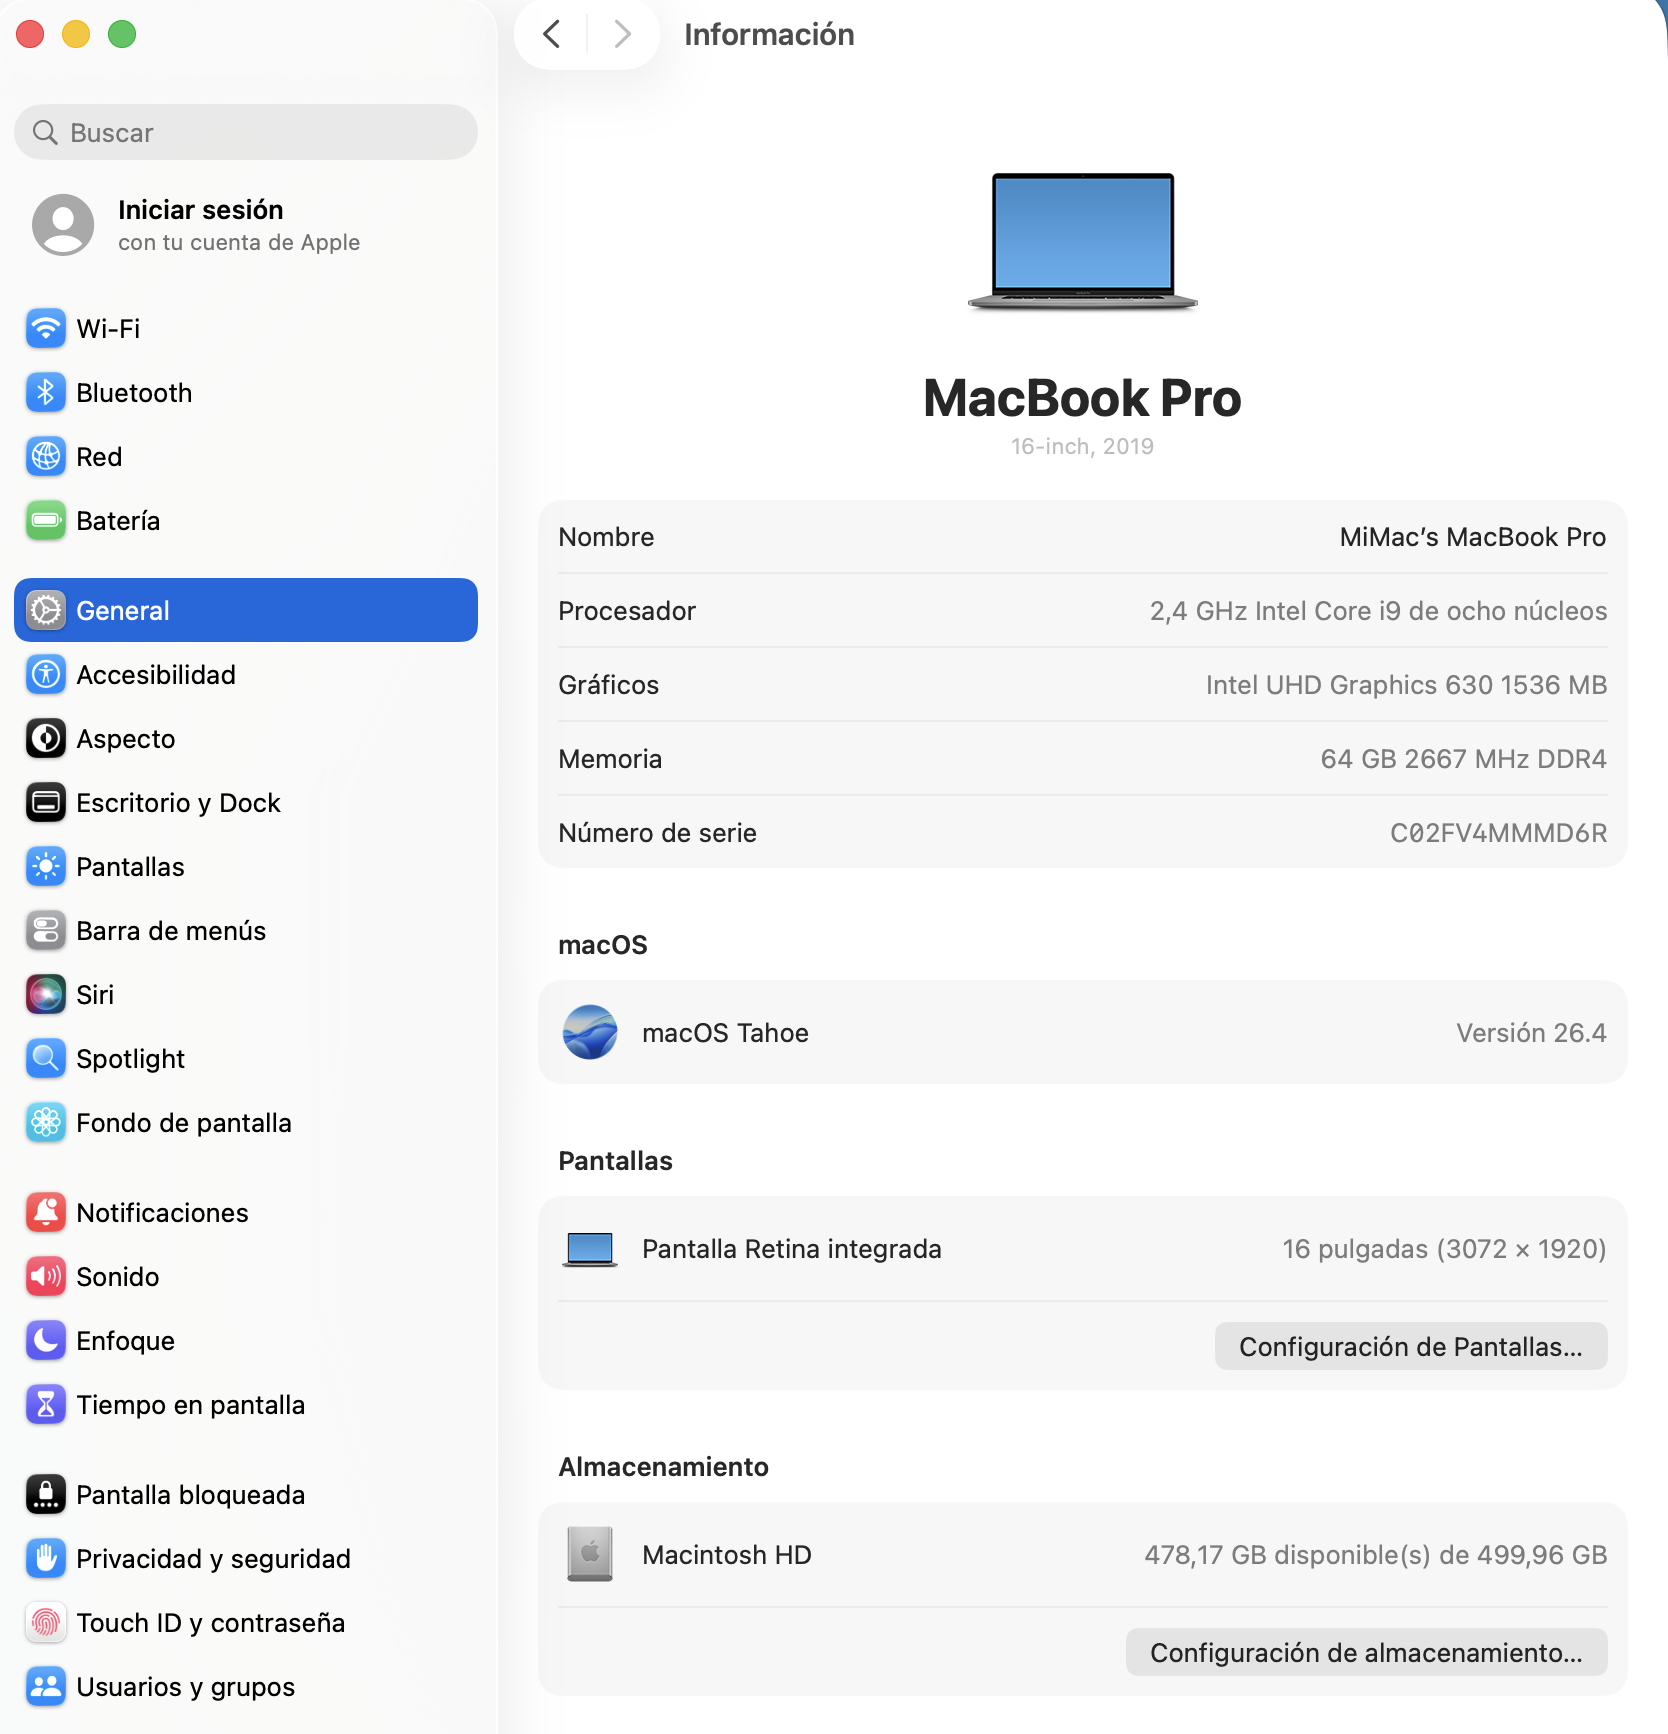Image resolution: width=1668 pixels, height=1734 pixels.
Task: Click the Buscar search field
Action: 246,133
